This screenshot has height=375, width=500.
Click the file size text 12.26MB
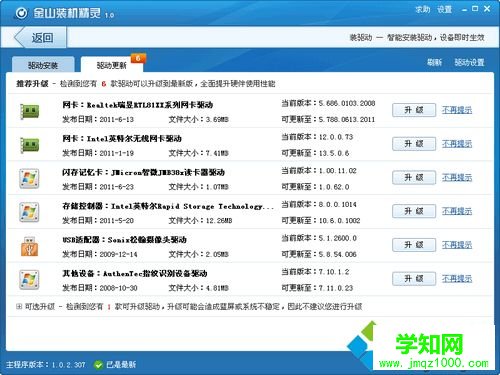219,221
